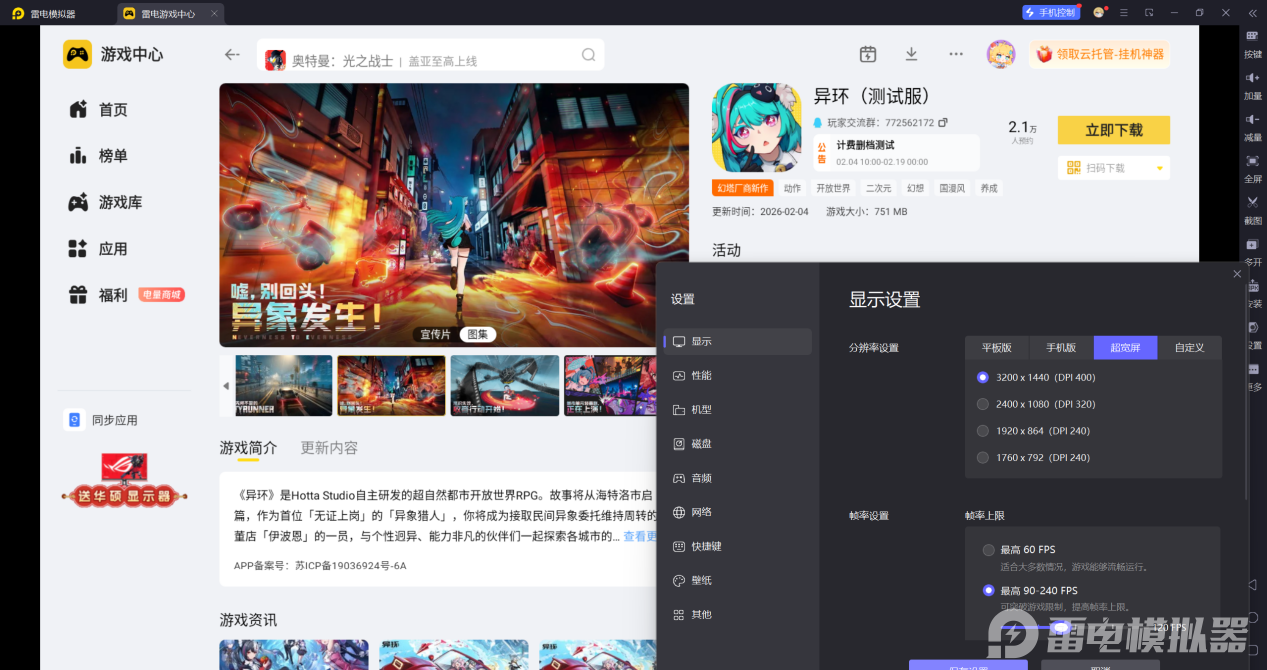Open 性能 settings category
1267x670 pixels.
click(x=738, y=375)
